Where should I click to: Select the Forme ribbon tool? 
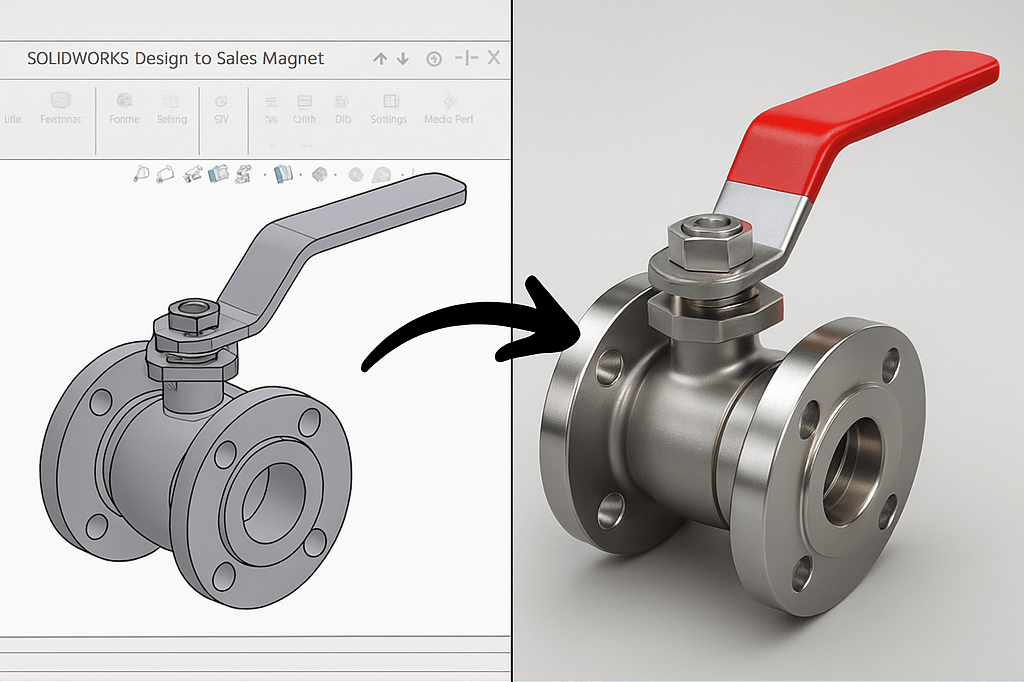click(x=125, y=106)
